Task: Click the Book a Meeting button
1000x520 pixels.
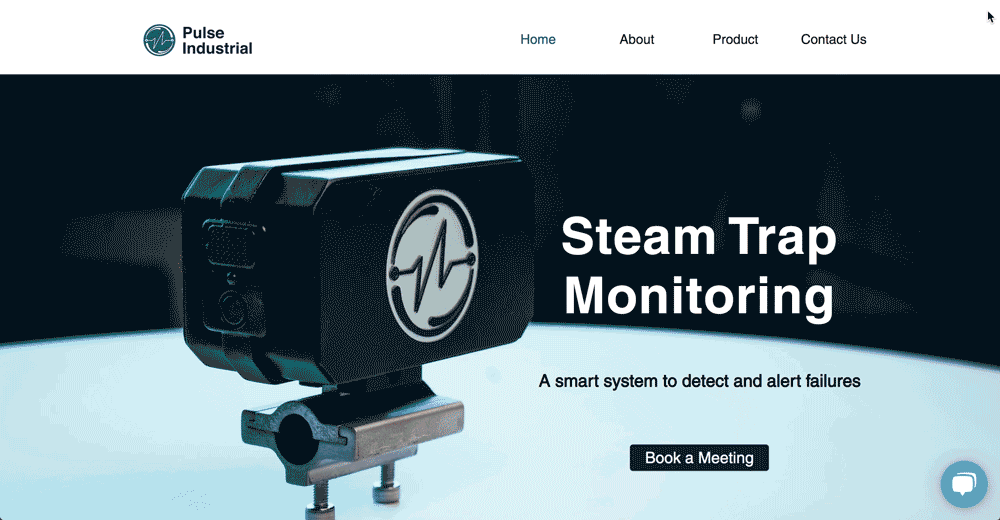Action: click(x=699, y=457)
